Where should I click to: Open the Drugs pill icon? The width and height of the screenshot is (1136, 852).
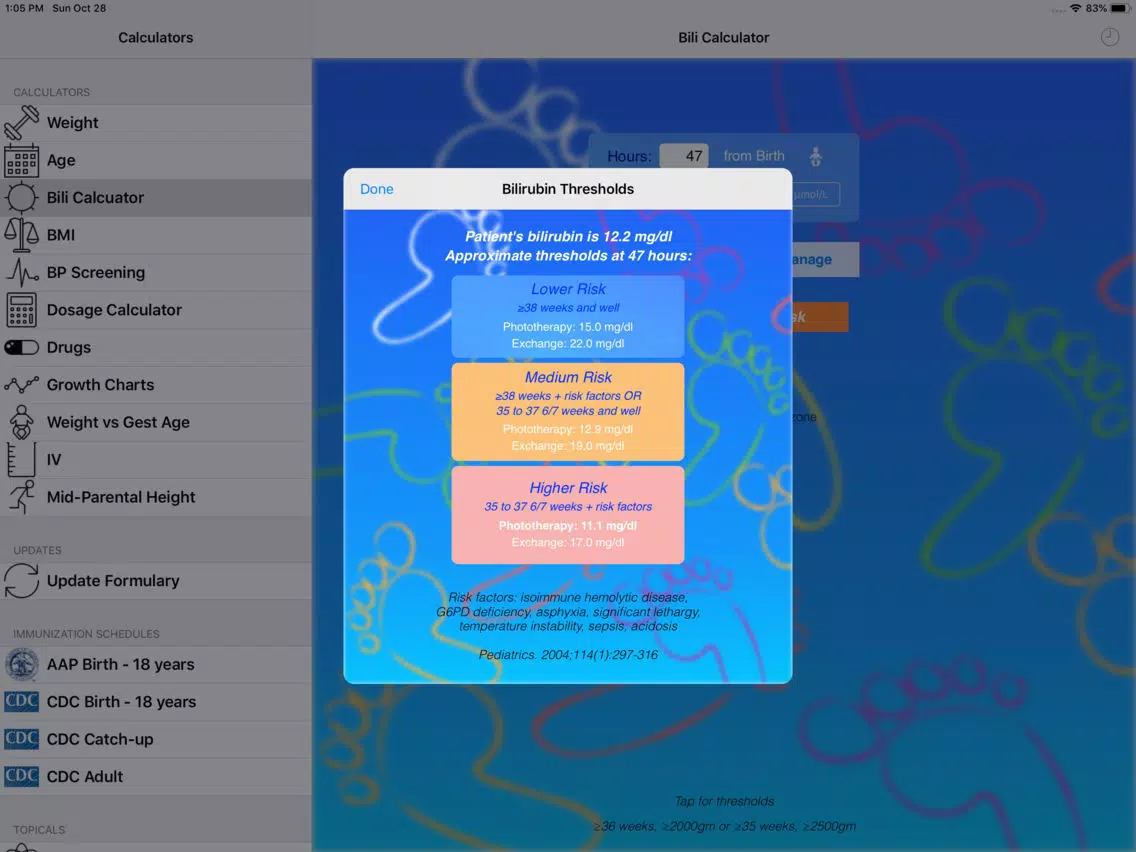click(22, 347)
